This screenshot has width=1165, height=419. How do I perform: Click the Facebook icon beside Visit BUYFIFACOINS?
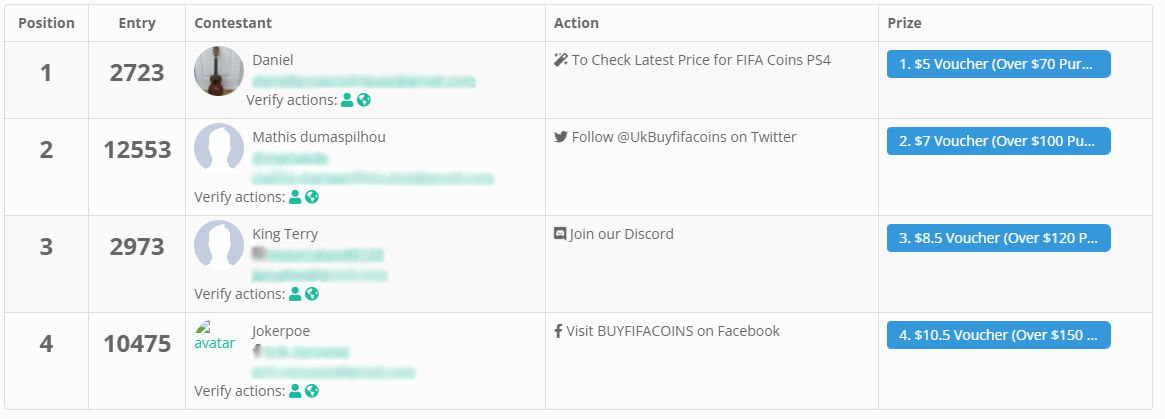tap(558, 331)
